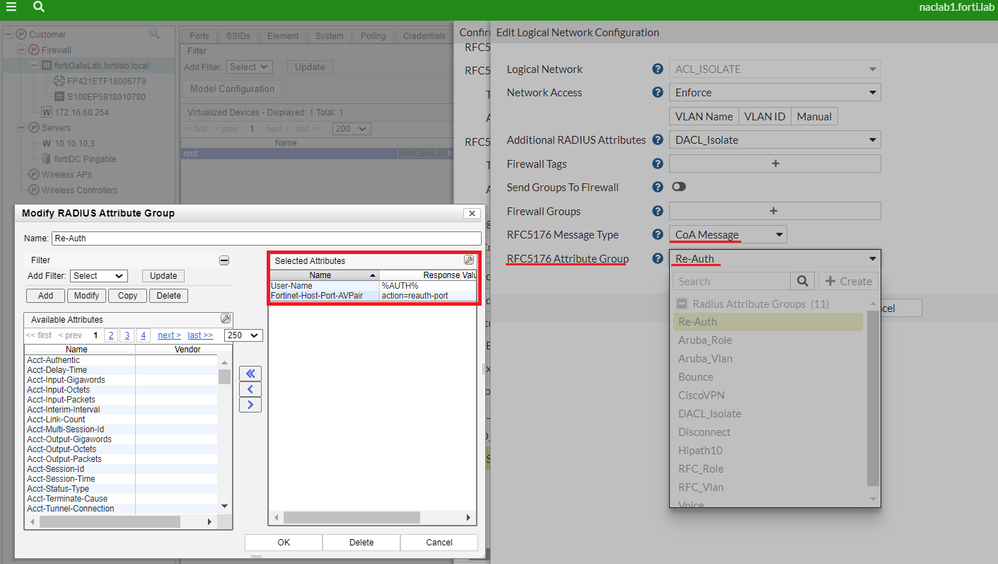Click the search icon in attribute group dropdown
The height and width of the screenshot is (564, 998).
point(802,282)
